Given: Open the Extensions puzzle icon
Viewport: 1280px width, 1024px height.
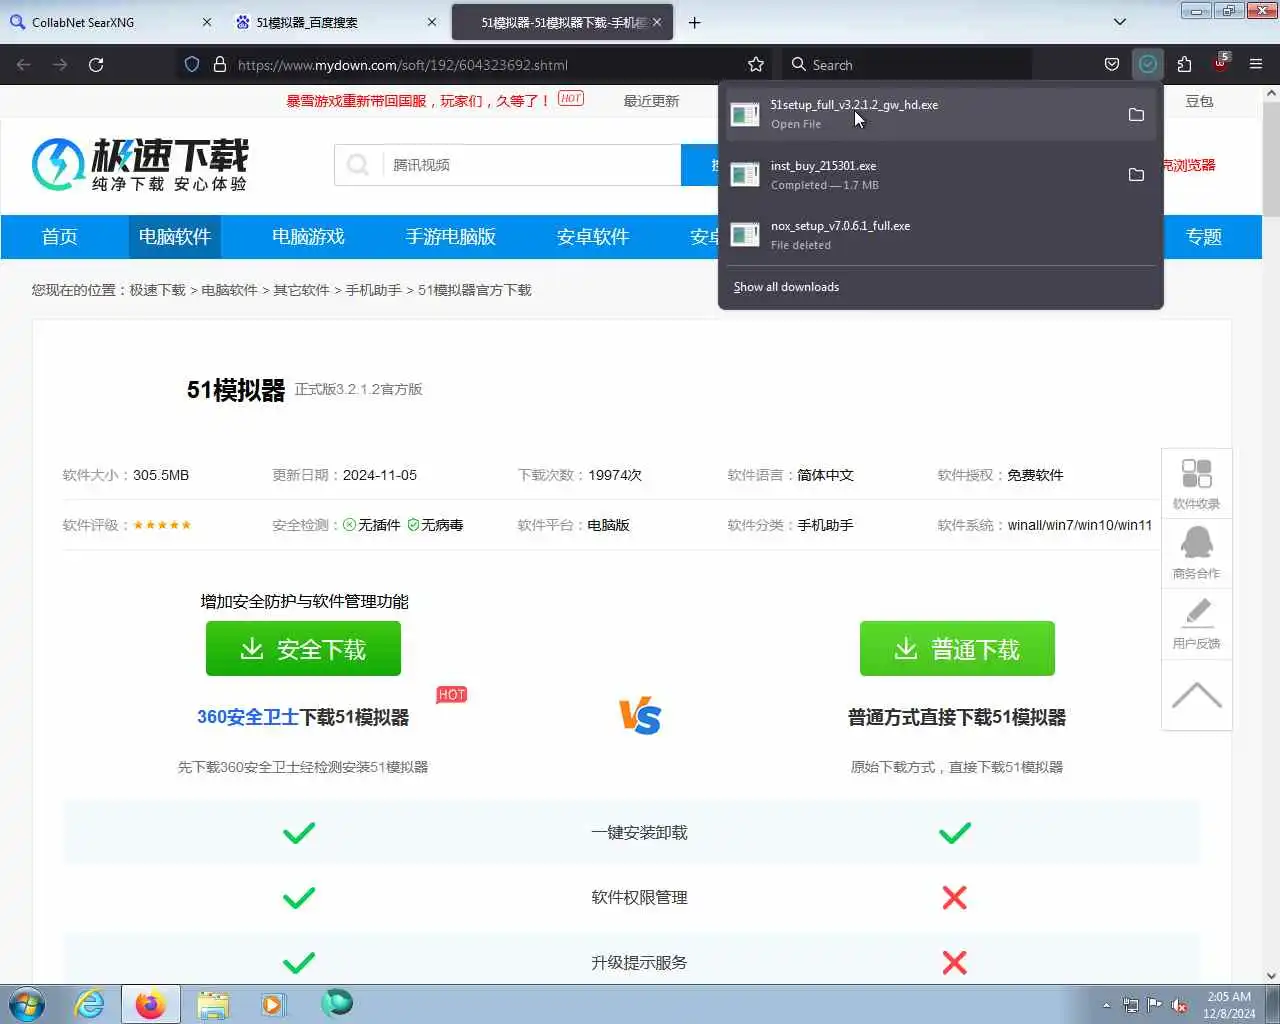Looking at the screenshot, I should (1184, 64).
